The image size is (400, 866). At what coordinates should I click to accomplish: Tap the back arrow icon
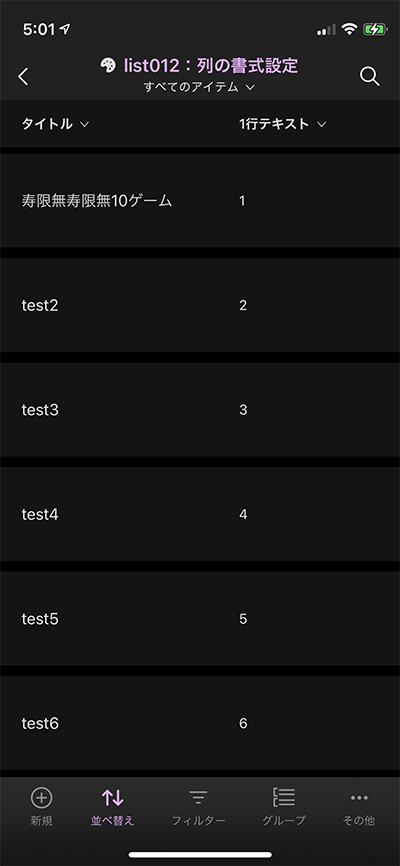click(x=23, y=77)
